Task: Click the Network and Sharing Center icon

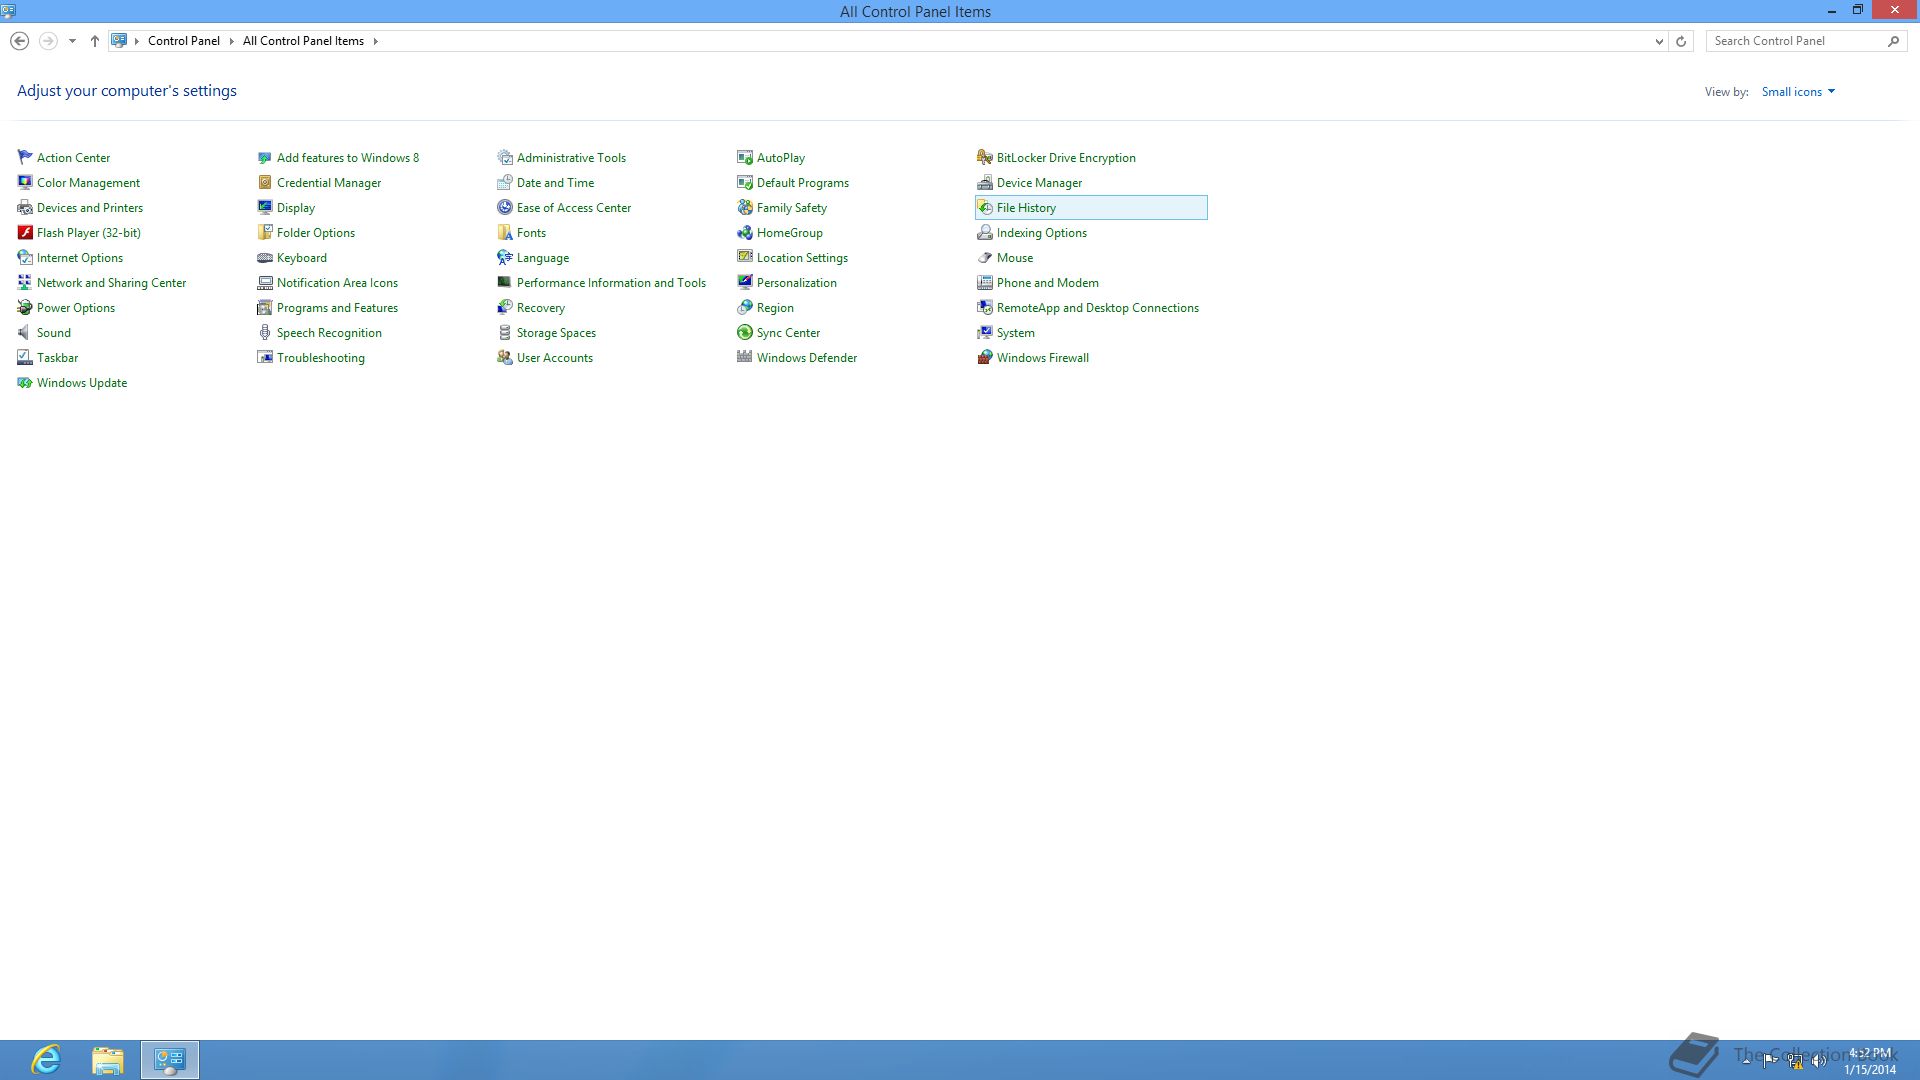Action: (x=25, y=282)
